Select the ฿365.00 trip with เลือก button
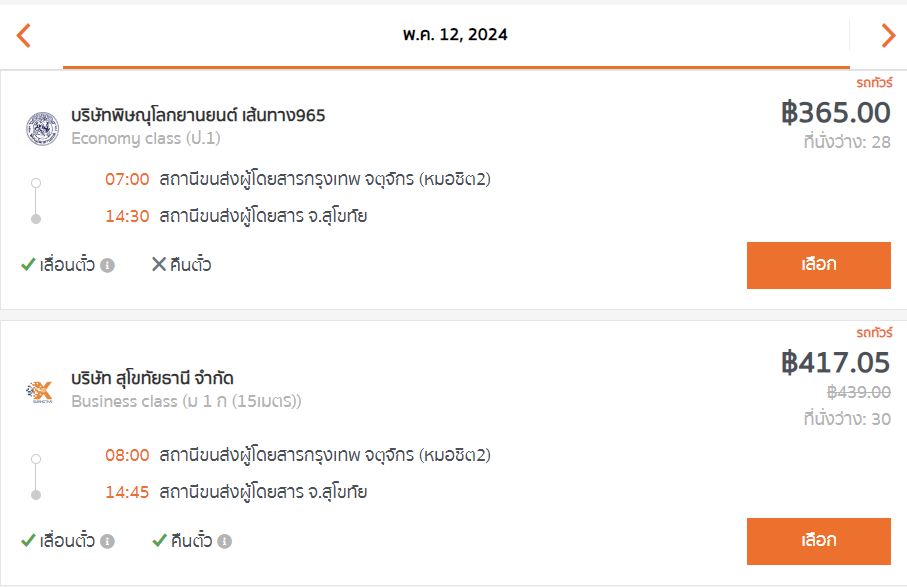 (x=818, y=265)
